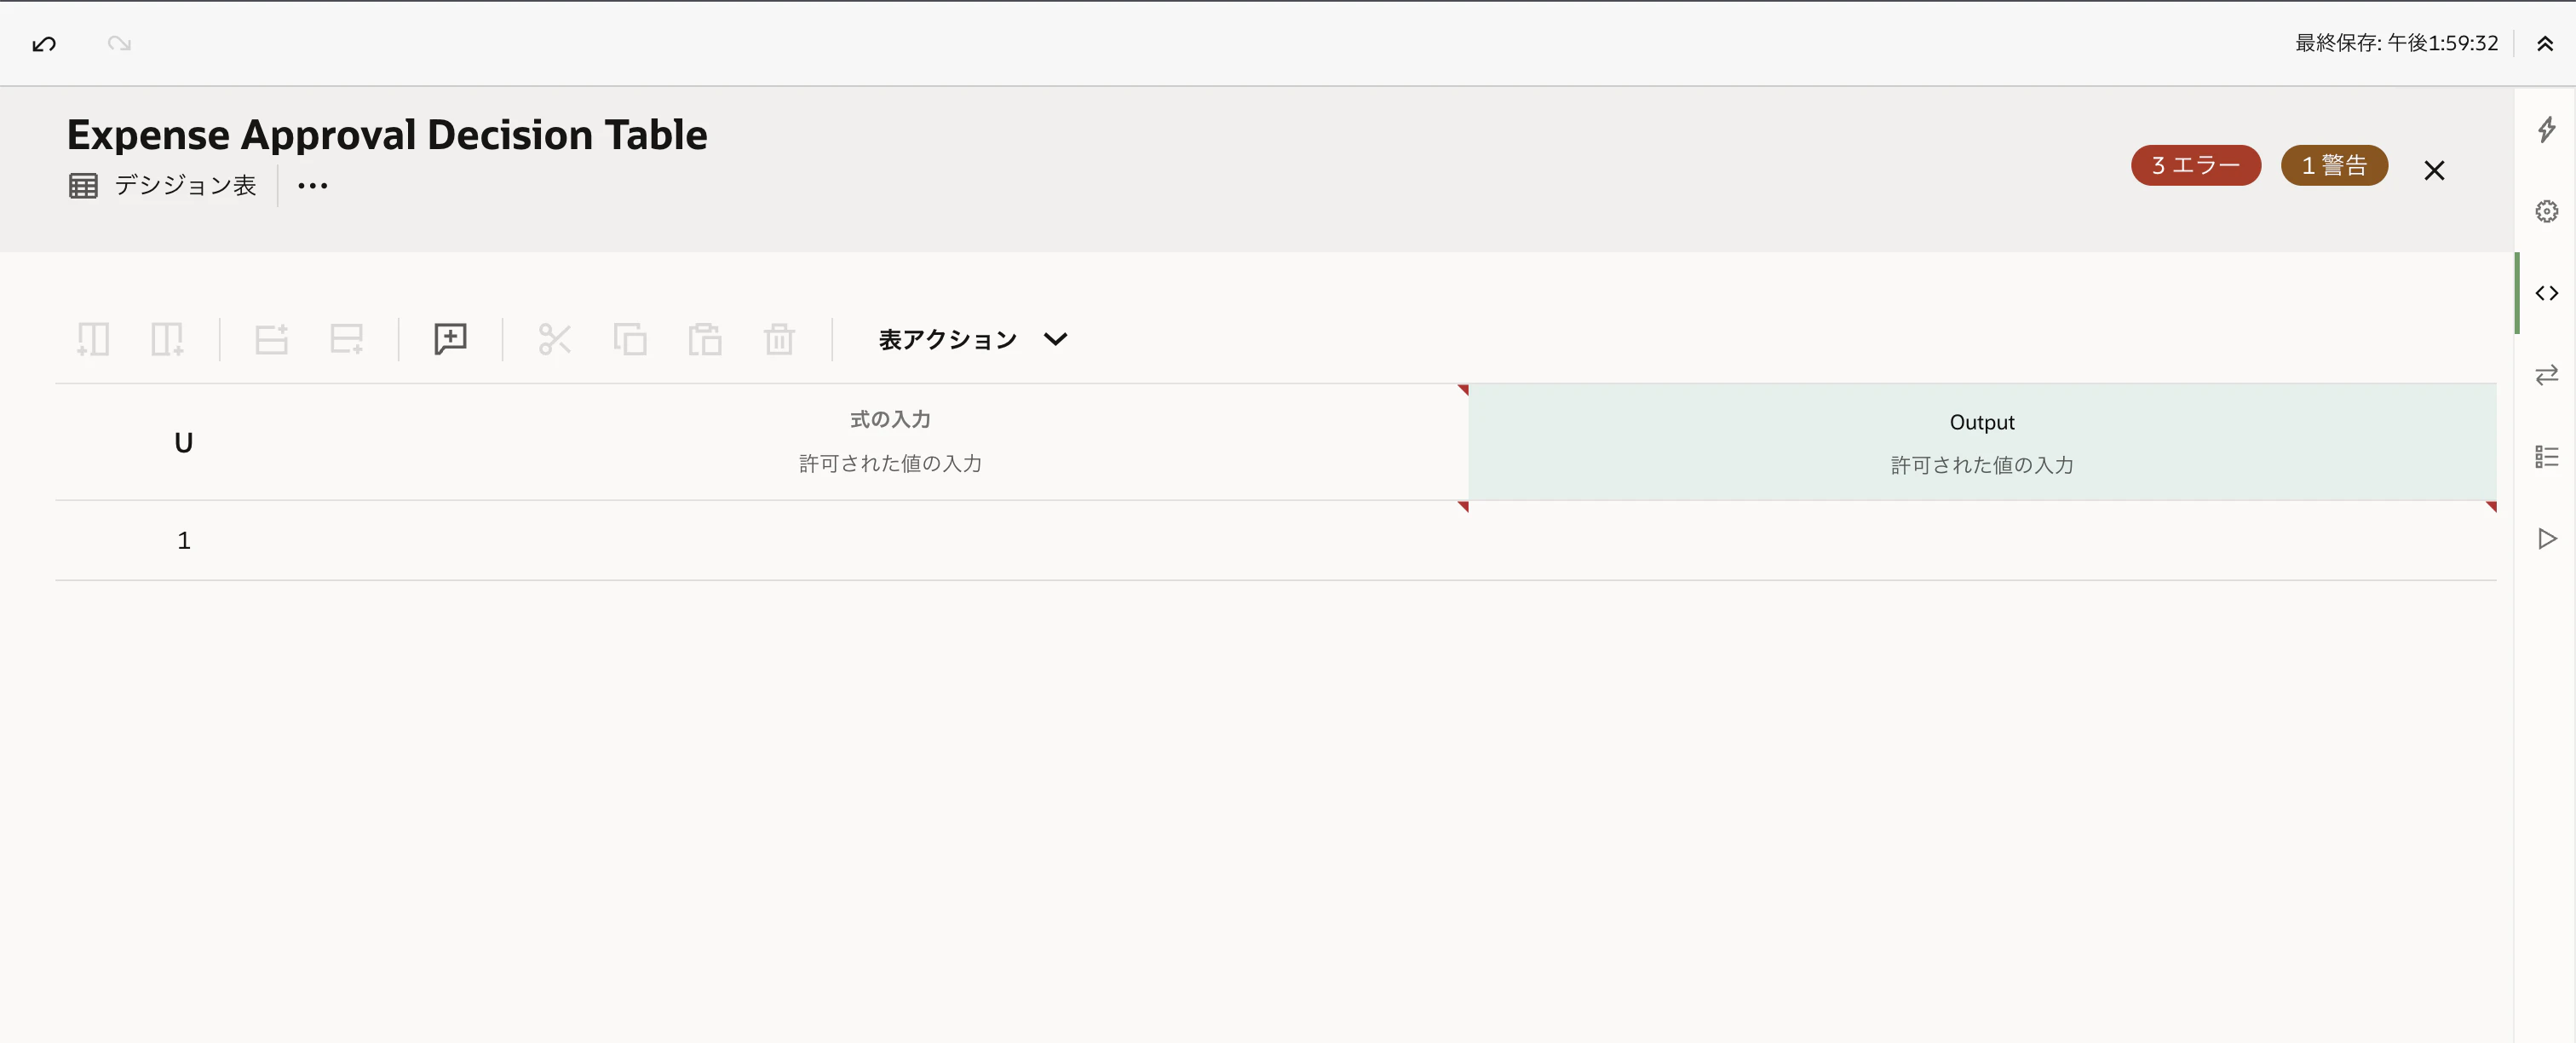This screenshot has height=1043, width=2576.
Task: Select row number 1
Action: pos(183,540)
